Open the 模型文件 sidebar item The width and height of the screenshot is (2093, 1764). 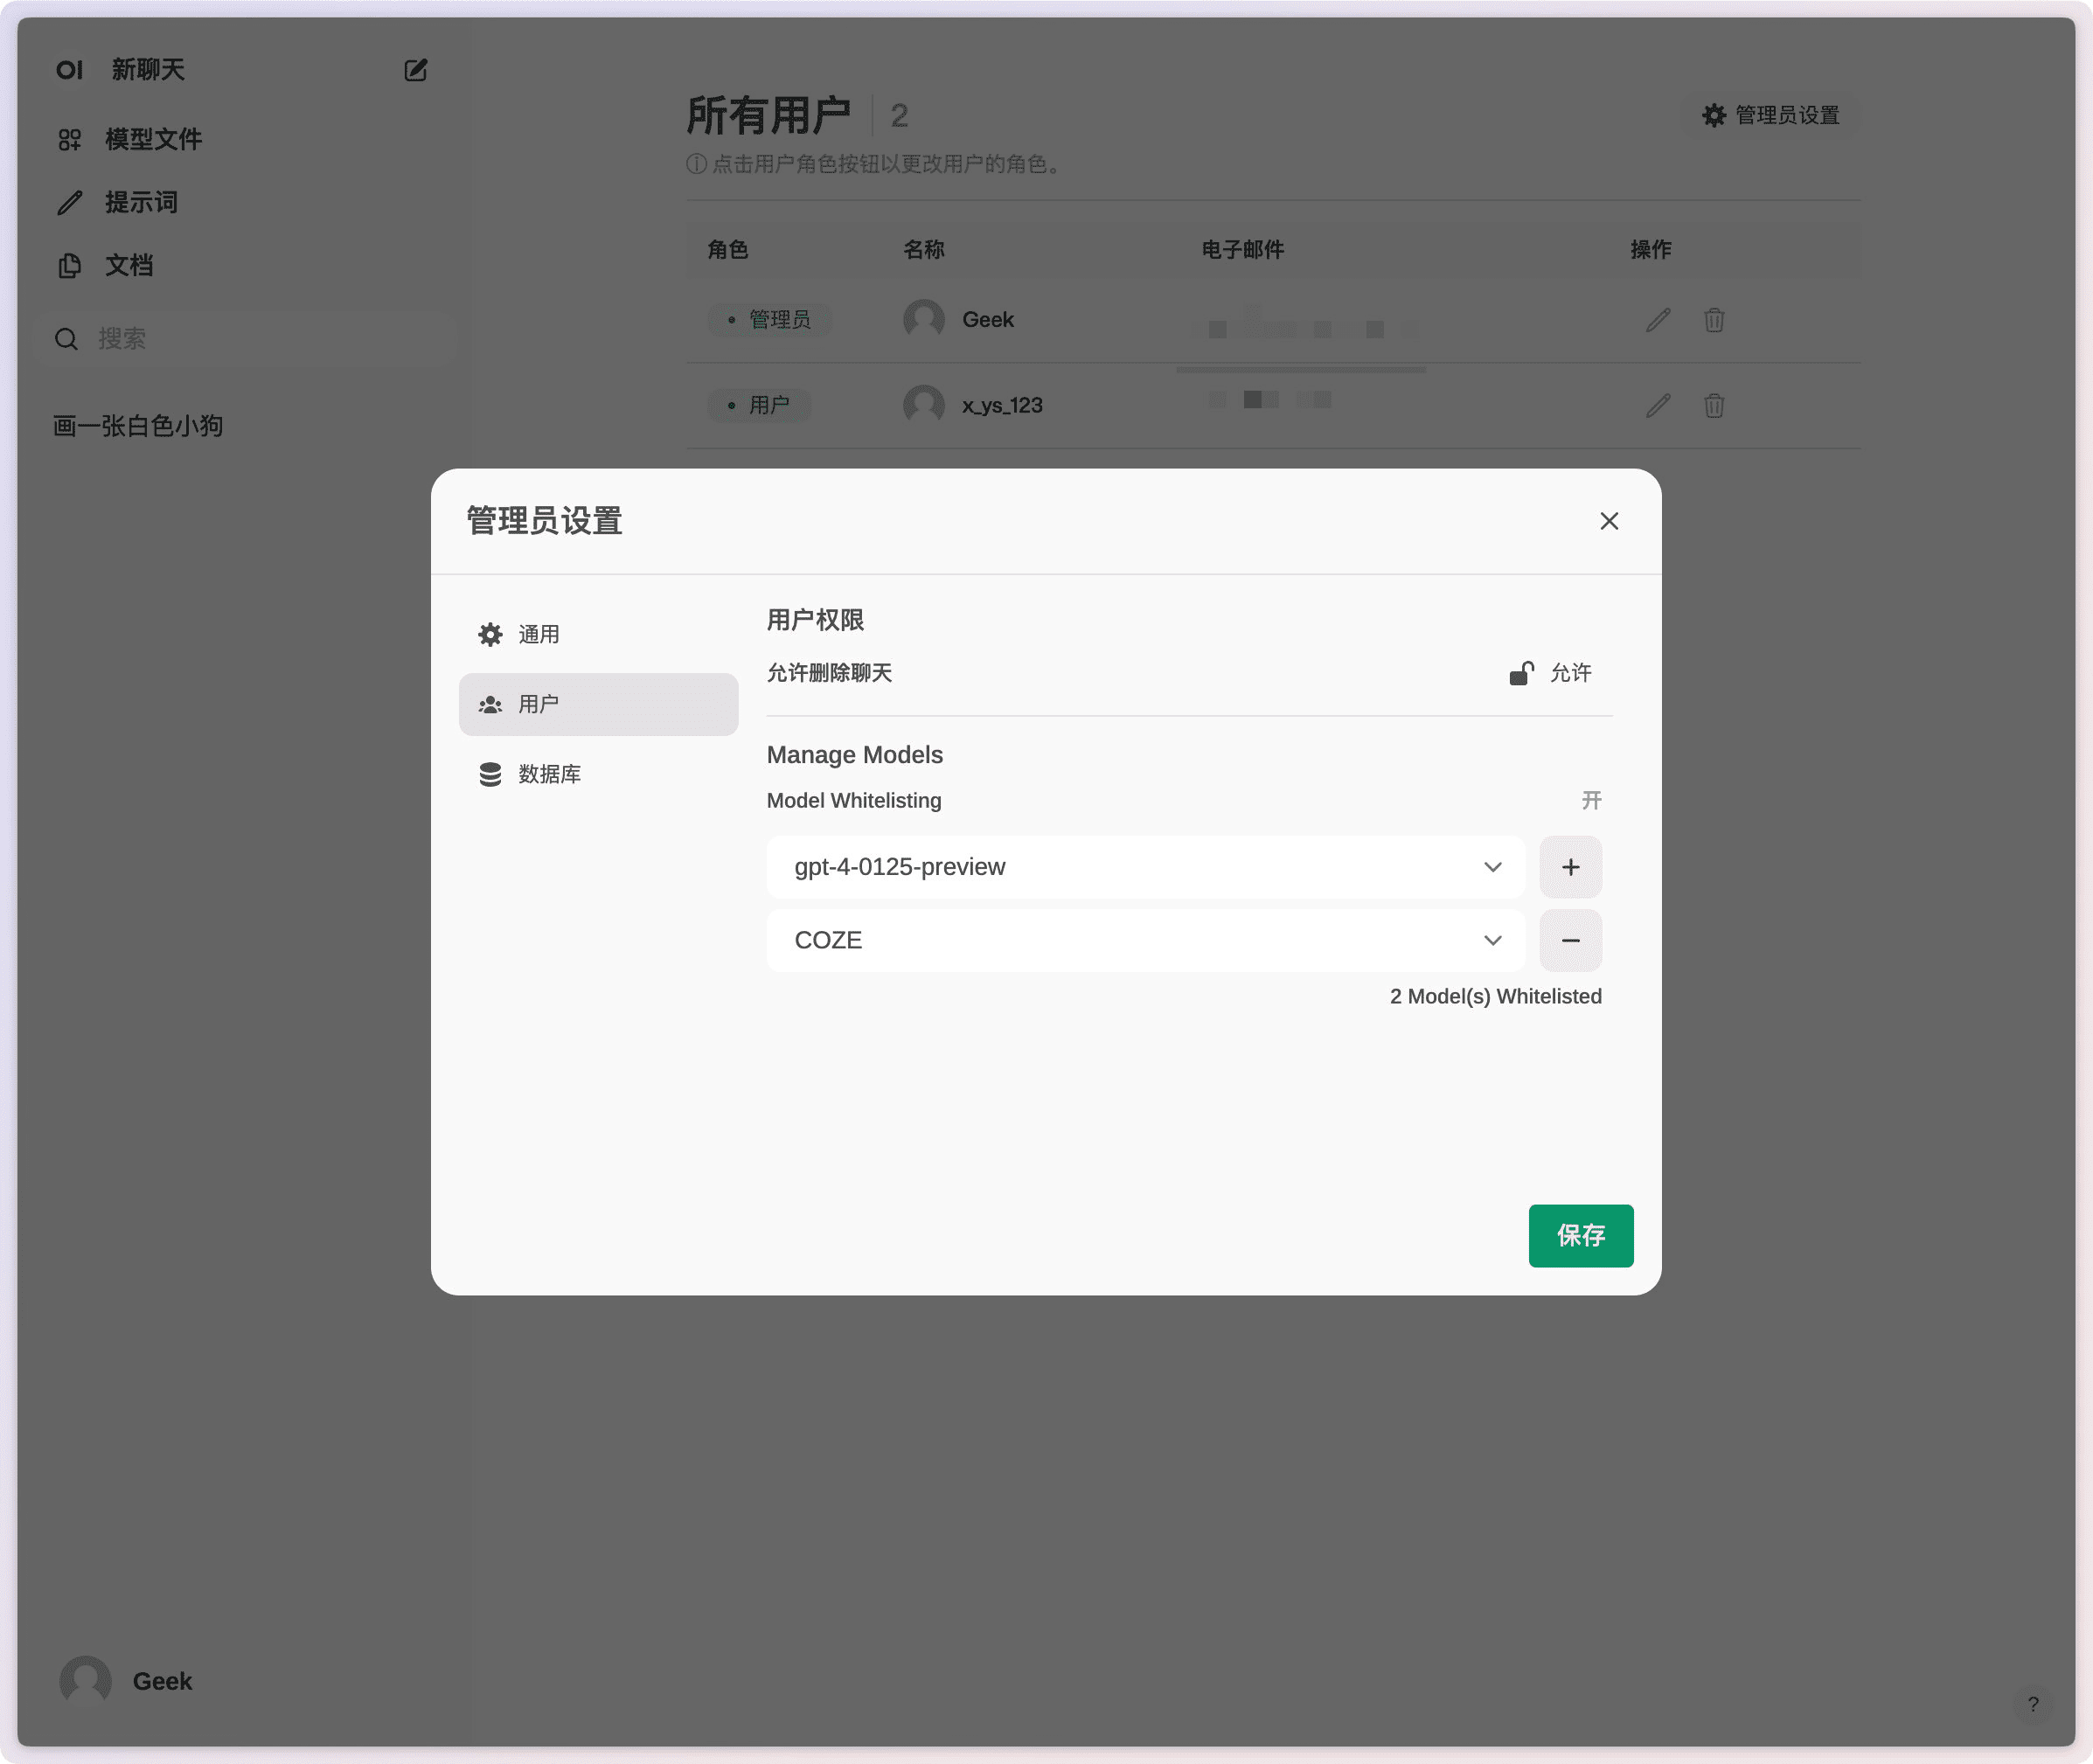(130, 139)
